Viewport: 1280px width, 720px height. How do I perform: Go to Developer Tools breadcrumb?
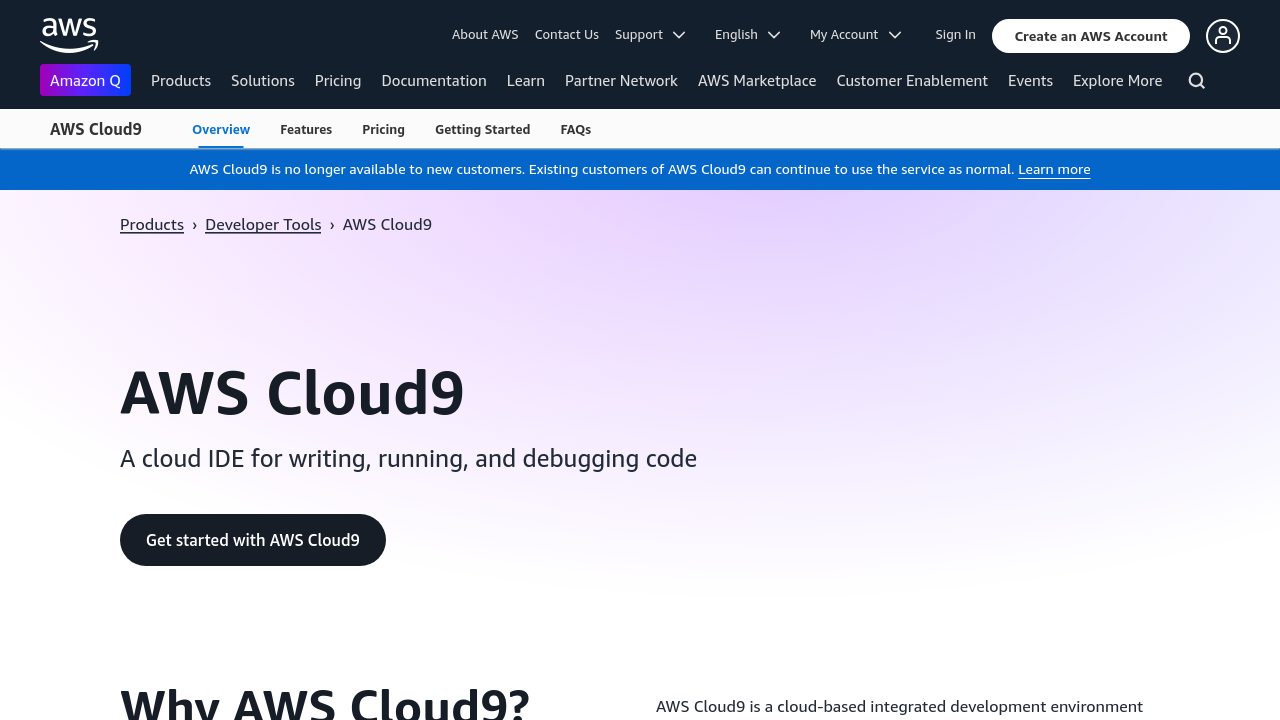pyautogui.click(x=263, y=224)
